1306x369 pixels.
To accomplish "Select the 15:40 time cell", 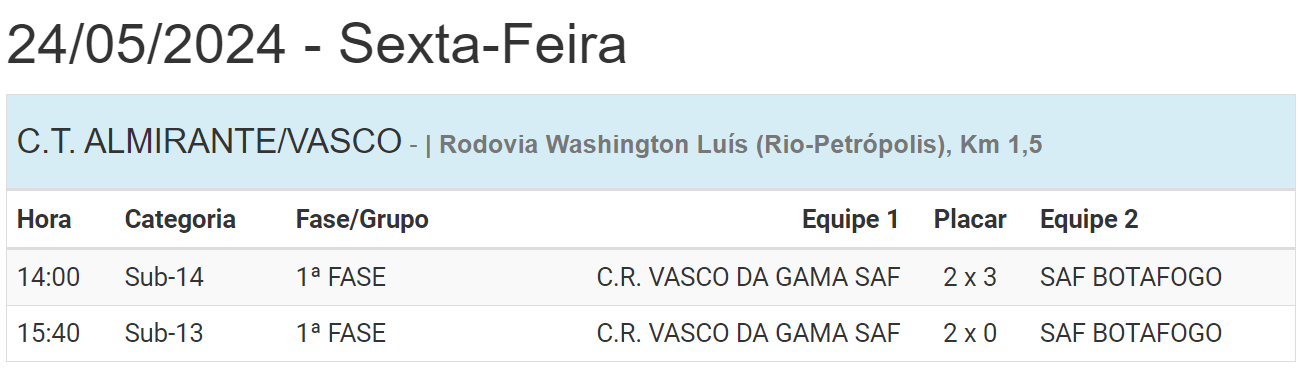I will click(x=48, y=333).
